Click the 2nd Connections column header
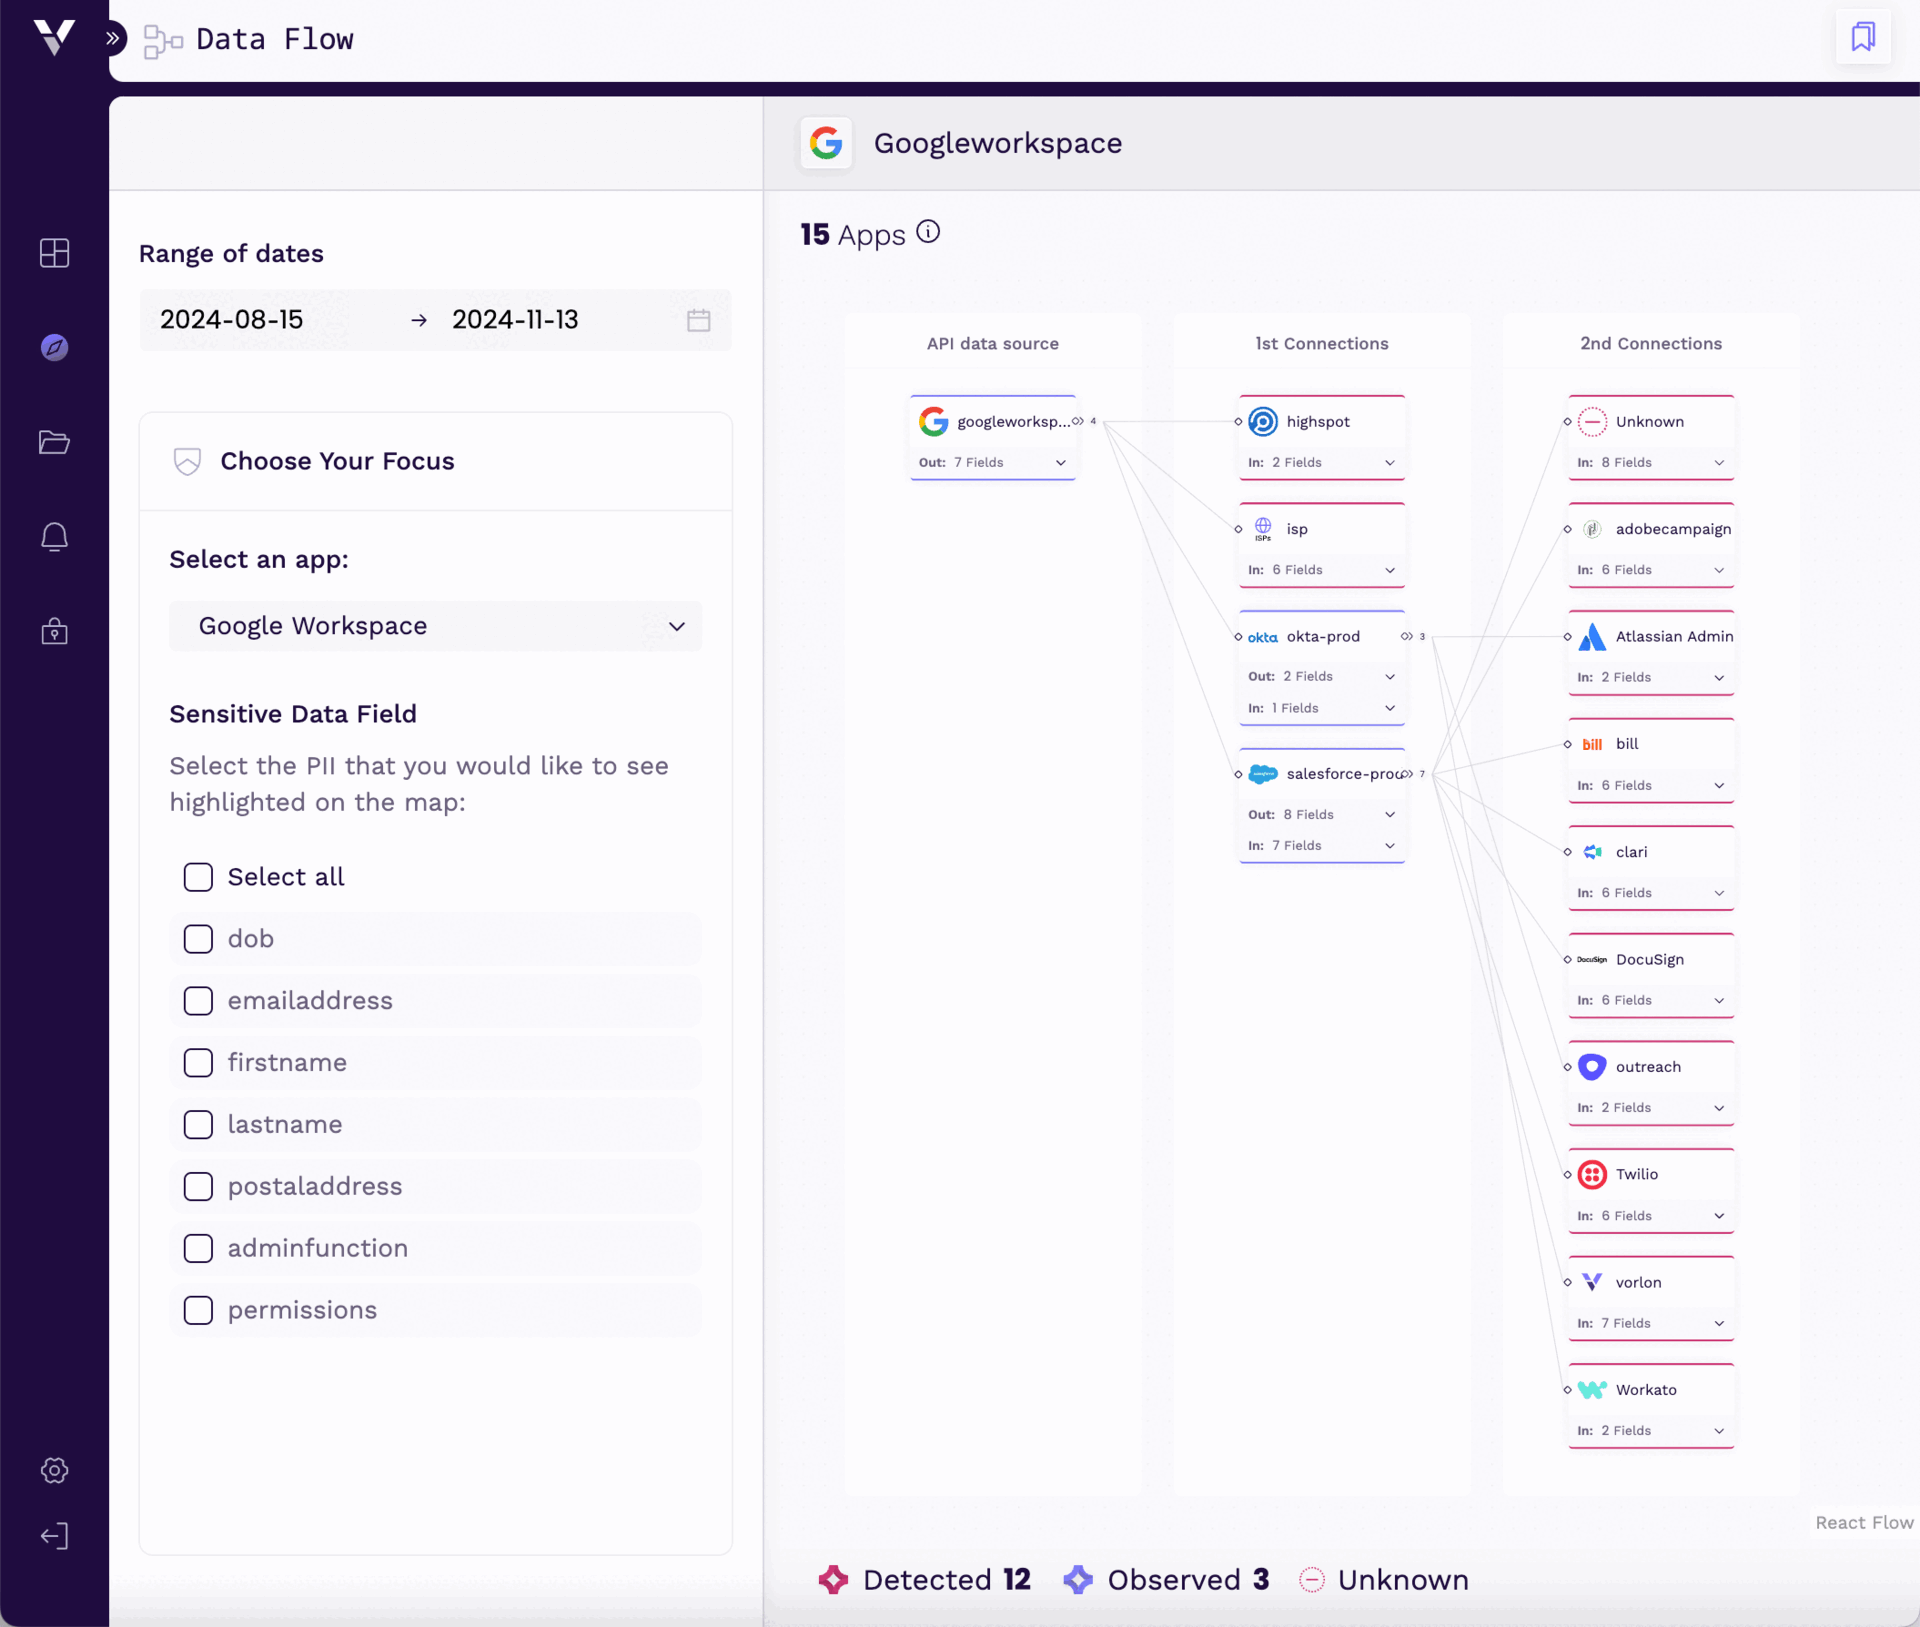Viewport: 1920px width, 1627px height. [1651, 344]
